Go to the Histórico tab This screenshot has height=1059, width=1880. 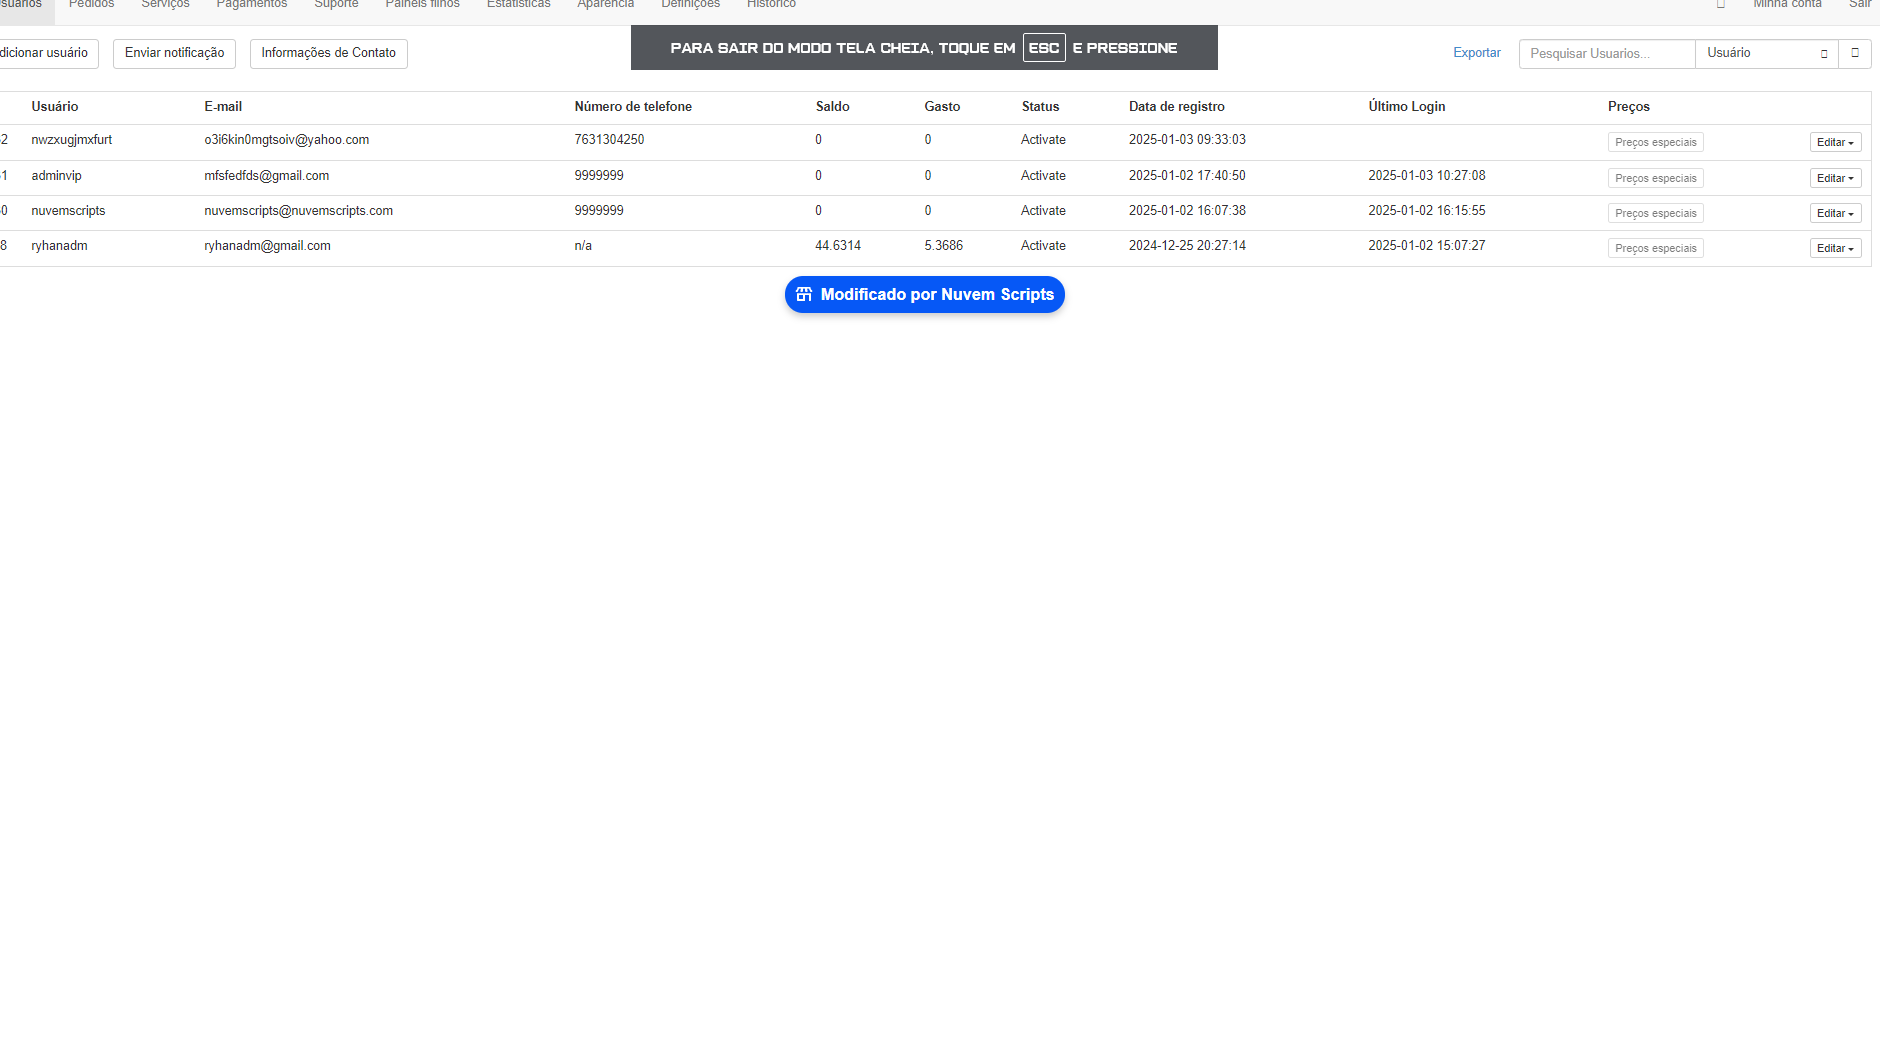click(771, 5)
